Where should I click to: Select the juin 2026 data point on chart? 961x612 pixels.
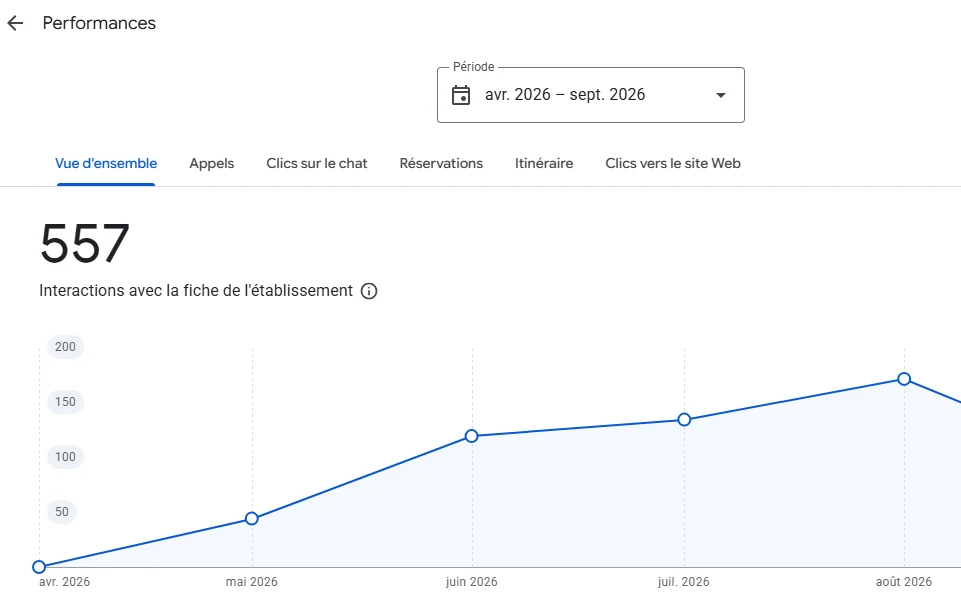point(471,436)
